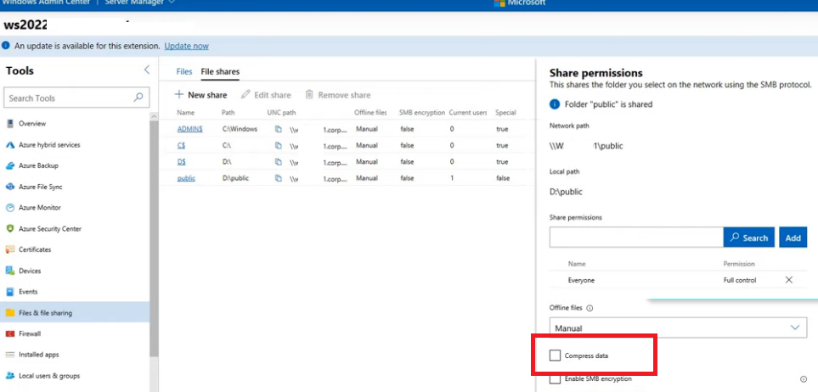Open Azure Security Center shield icon
This screenshot has width=818, height=392.
[9, 229]
